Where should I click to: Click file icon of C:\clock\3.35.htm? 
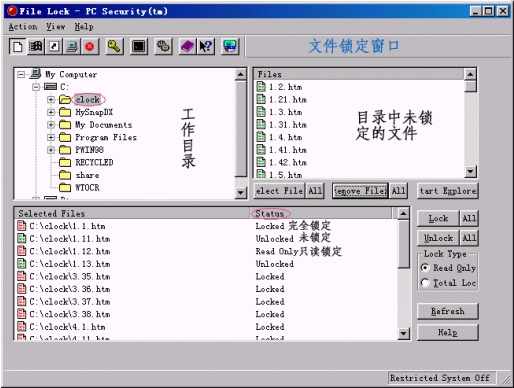pos(22,277)
